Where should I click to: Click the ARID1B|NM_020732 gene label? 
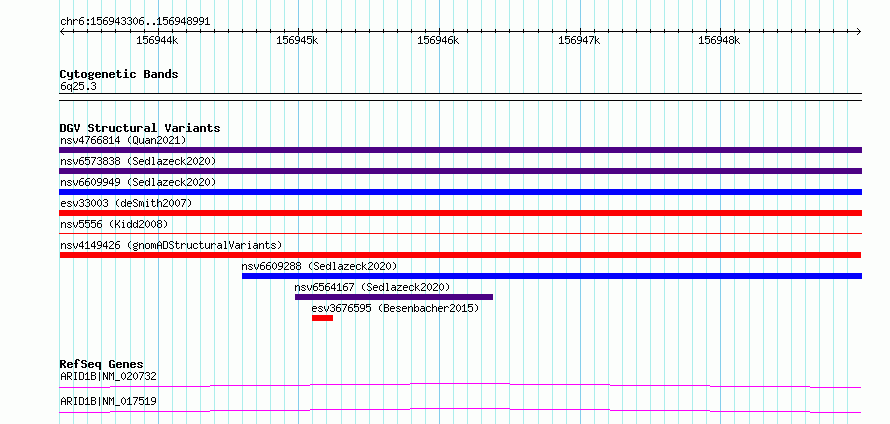[x=108, y=376]
